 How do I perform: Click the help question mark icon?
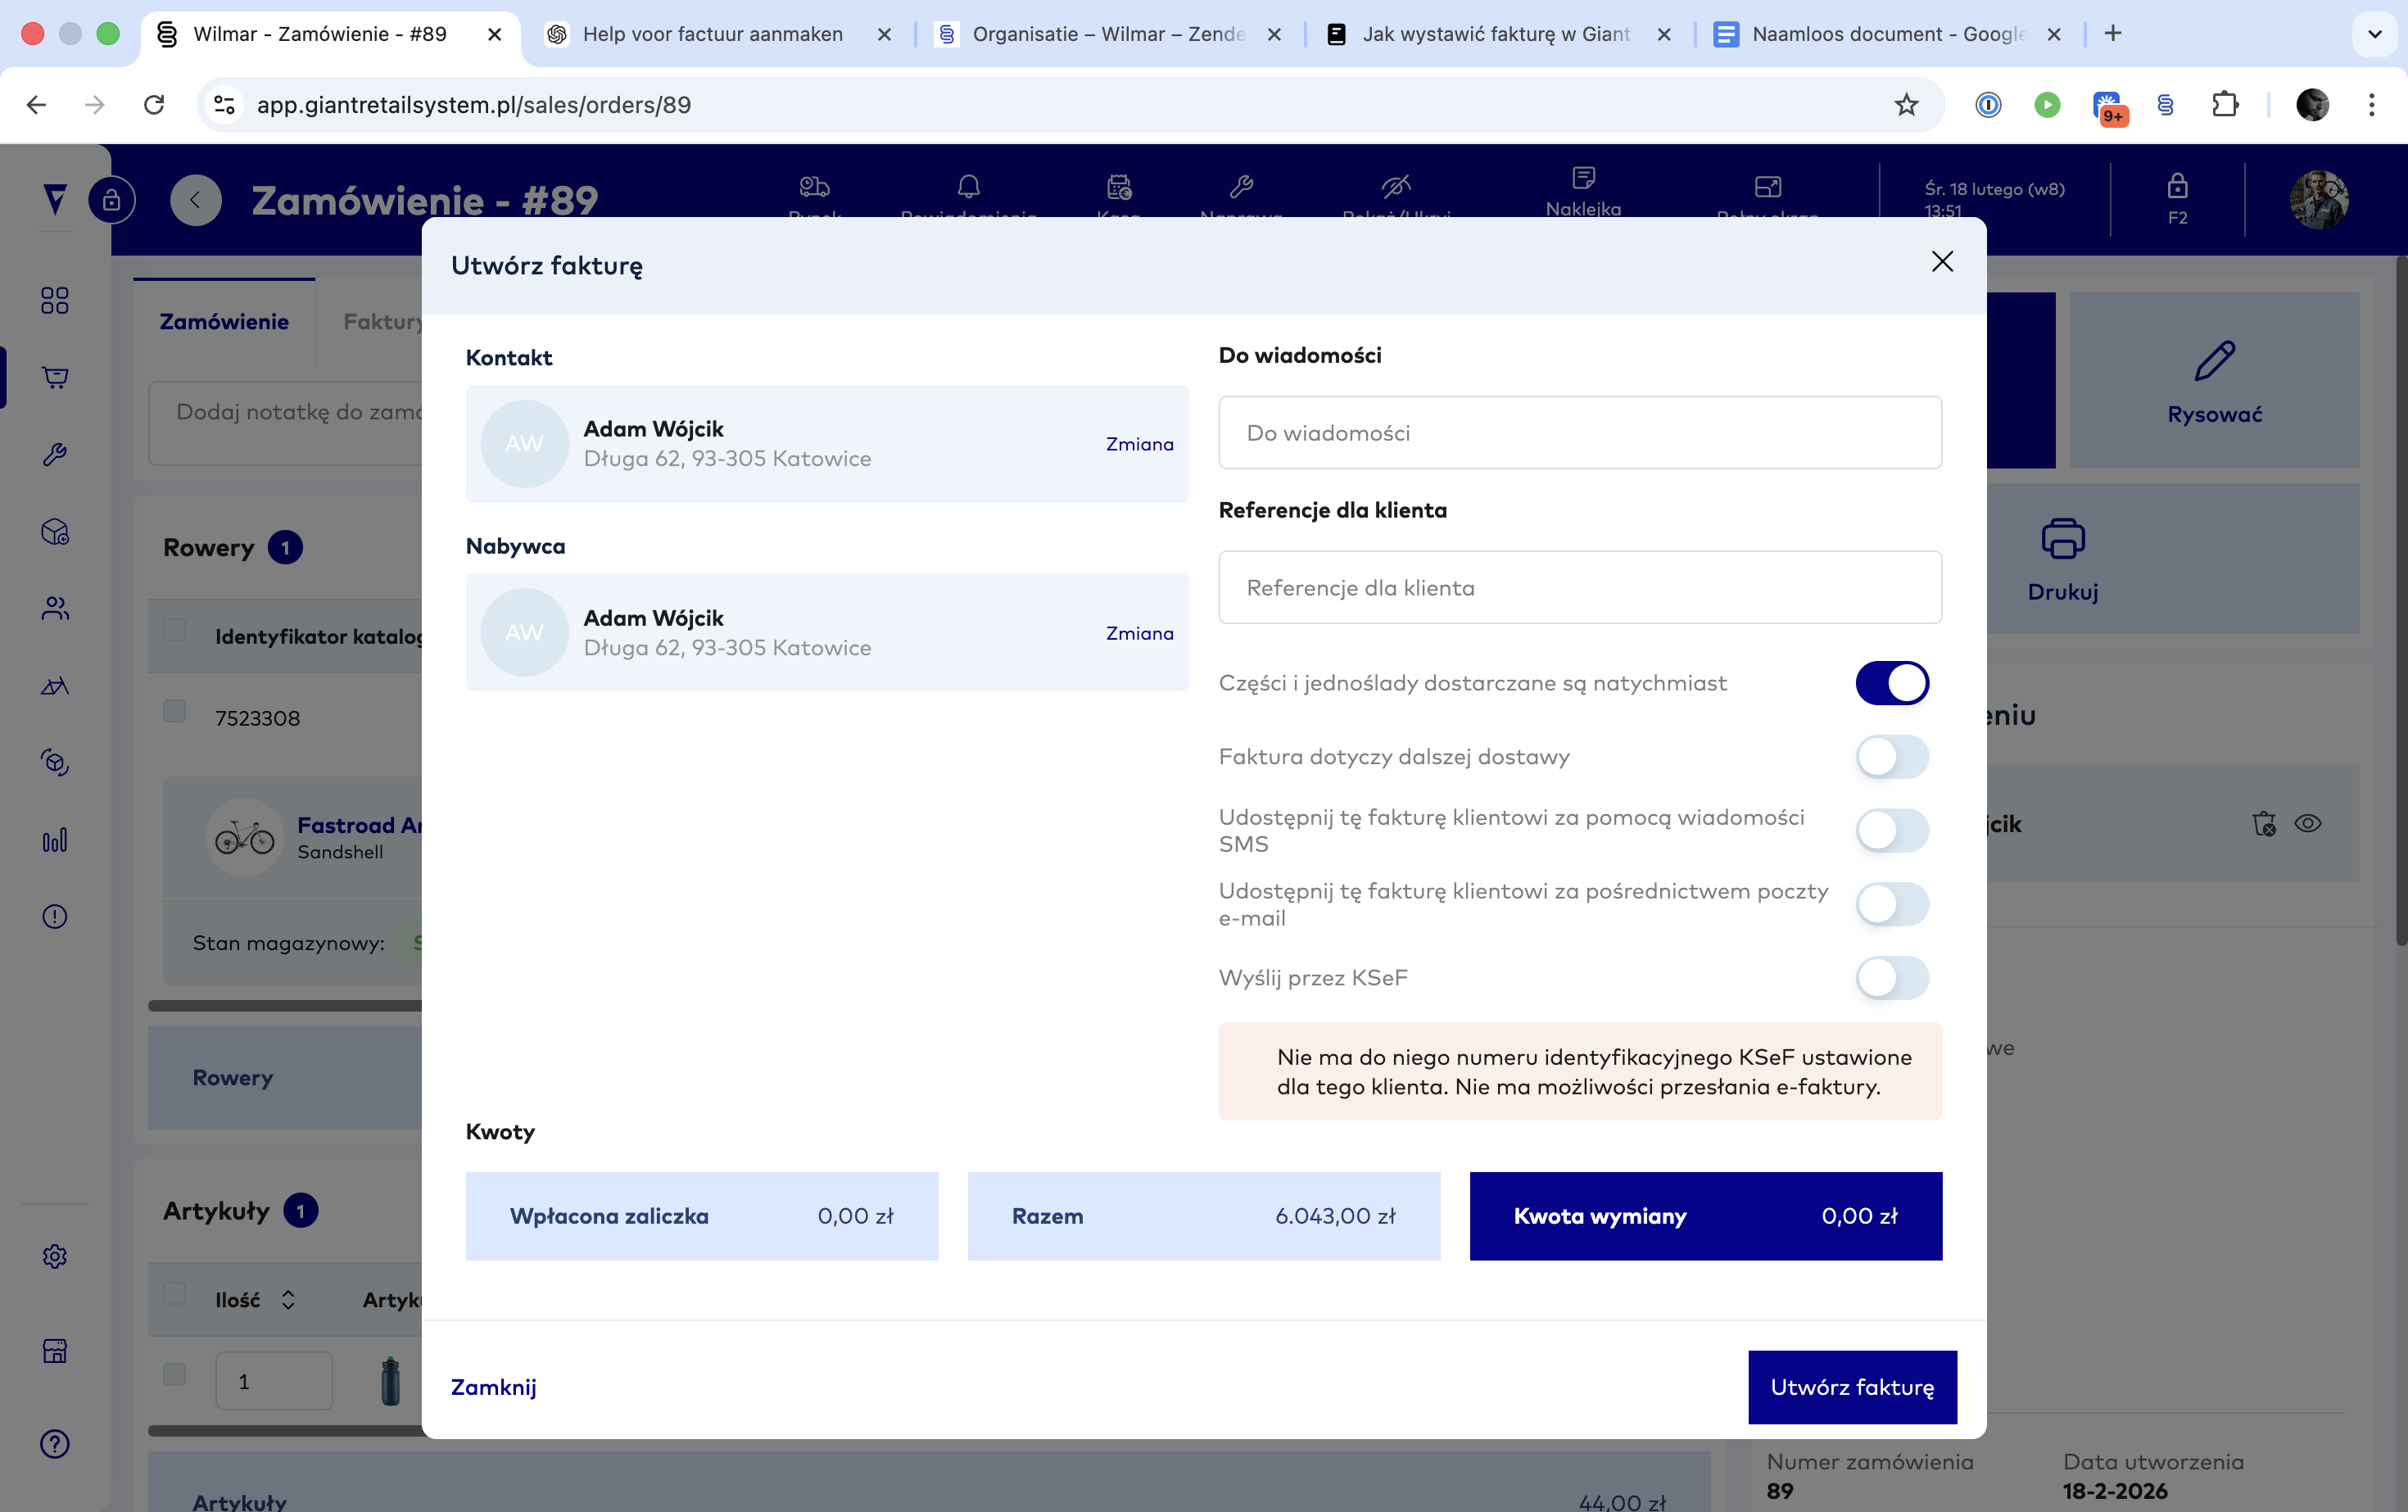pos(55,1443)
